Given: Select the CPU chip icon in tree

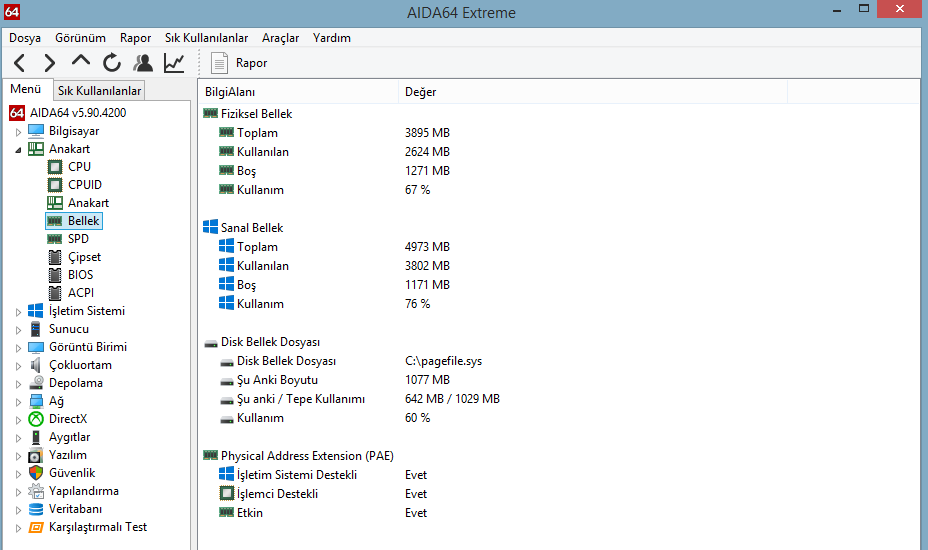Looking at the screenshot, I should pos(54,167).
